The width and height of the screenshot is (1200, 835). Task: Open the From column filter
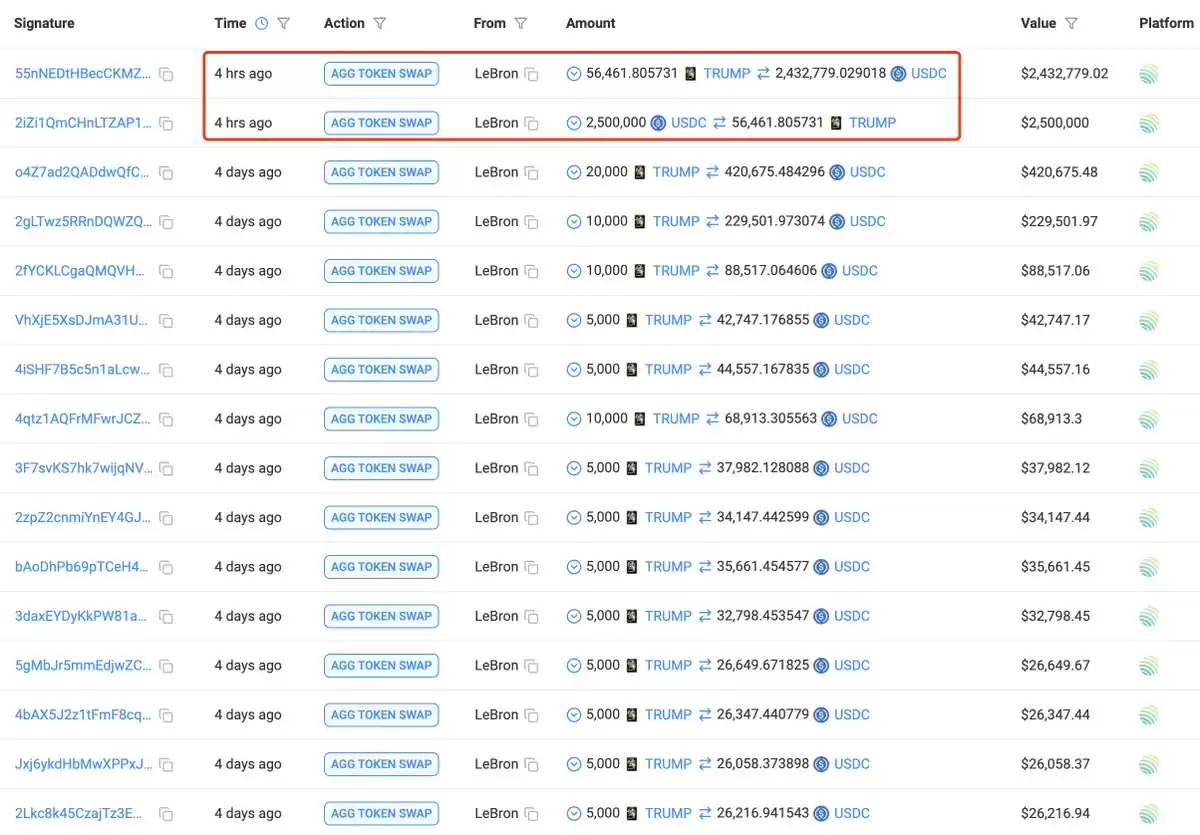pyautogui.click(x=521, y=23)
